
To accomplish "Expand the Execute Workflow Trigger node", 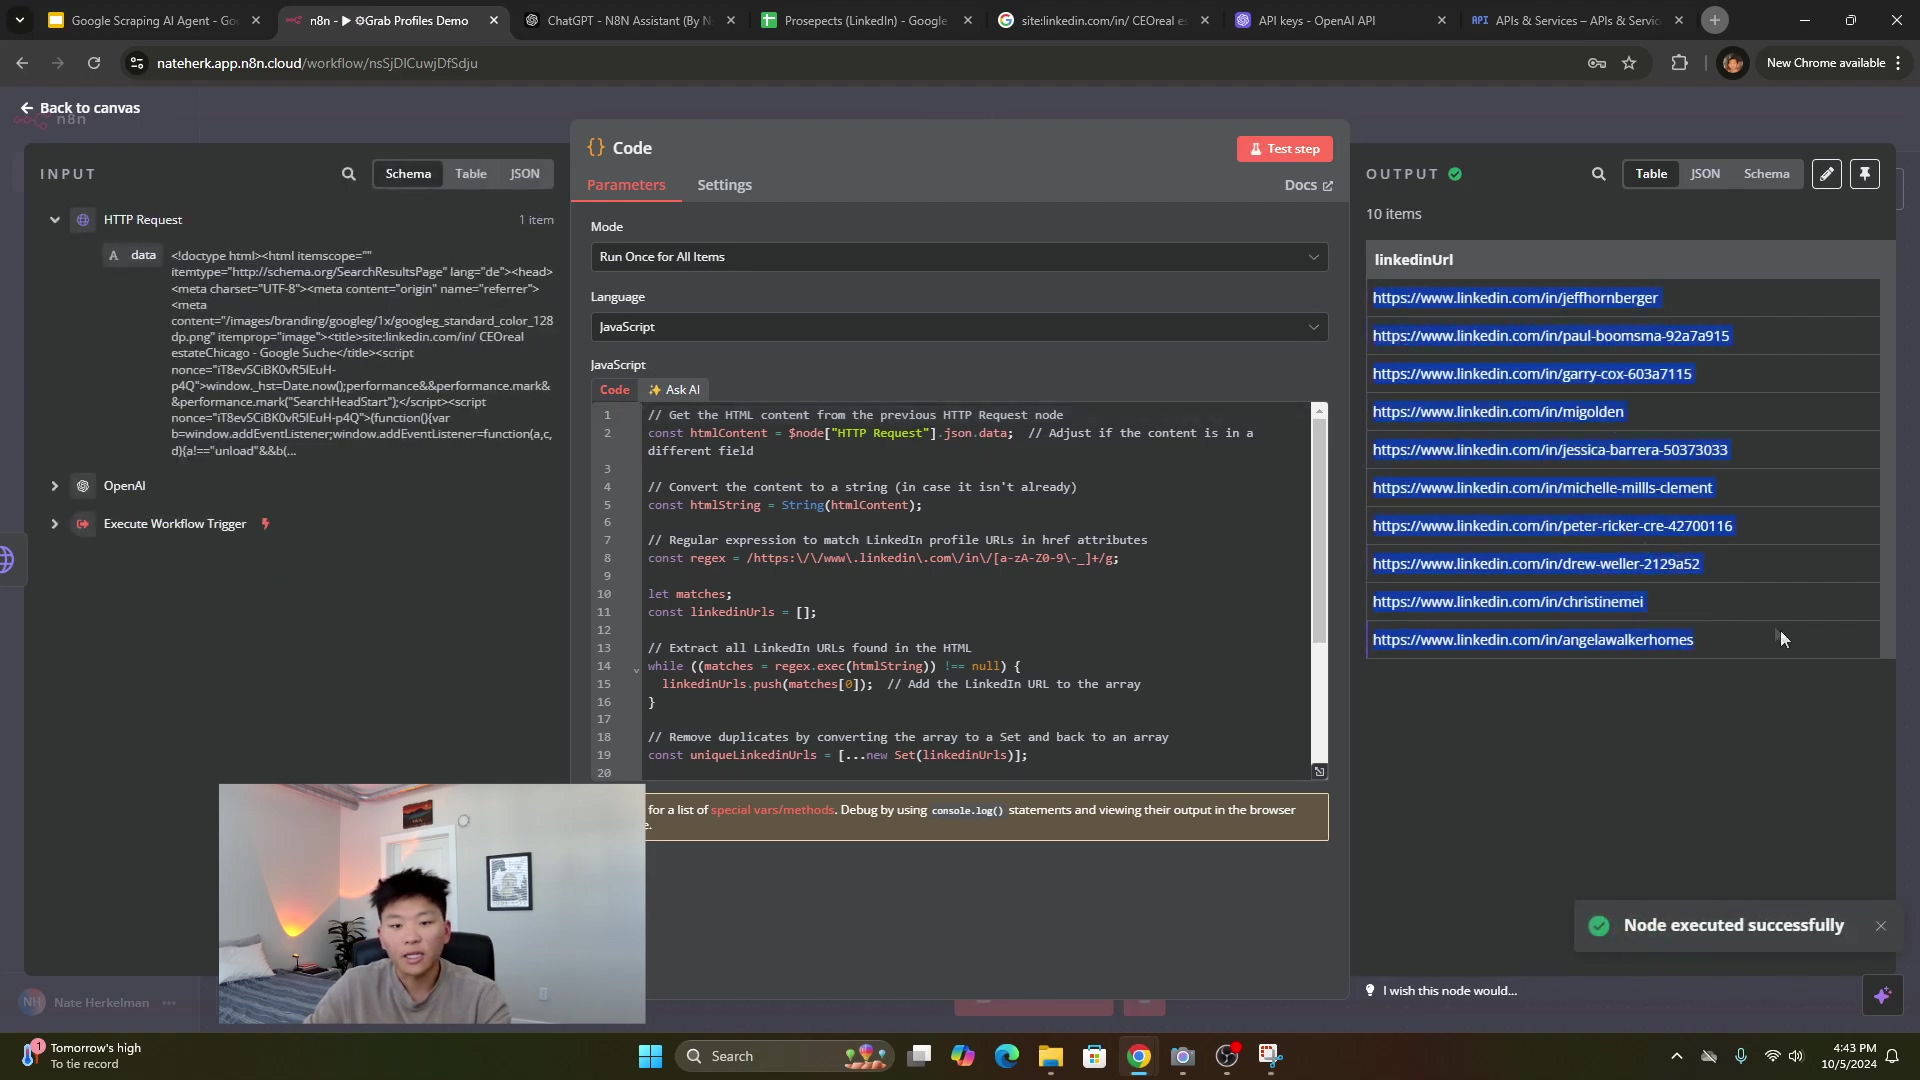I will (x=55, y=524).
